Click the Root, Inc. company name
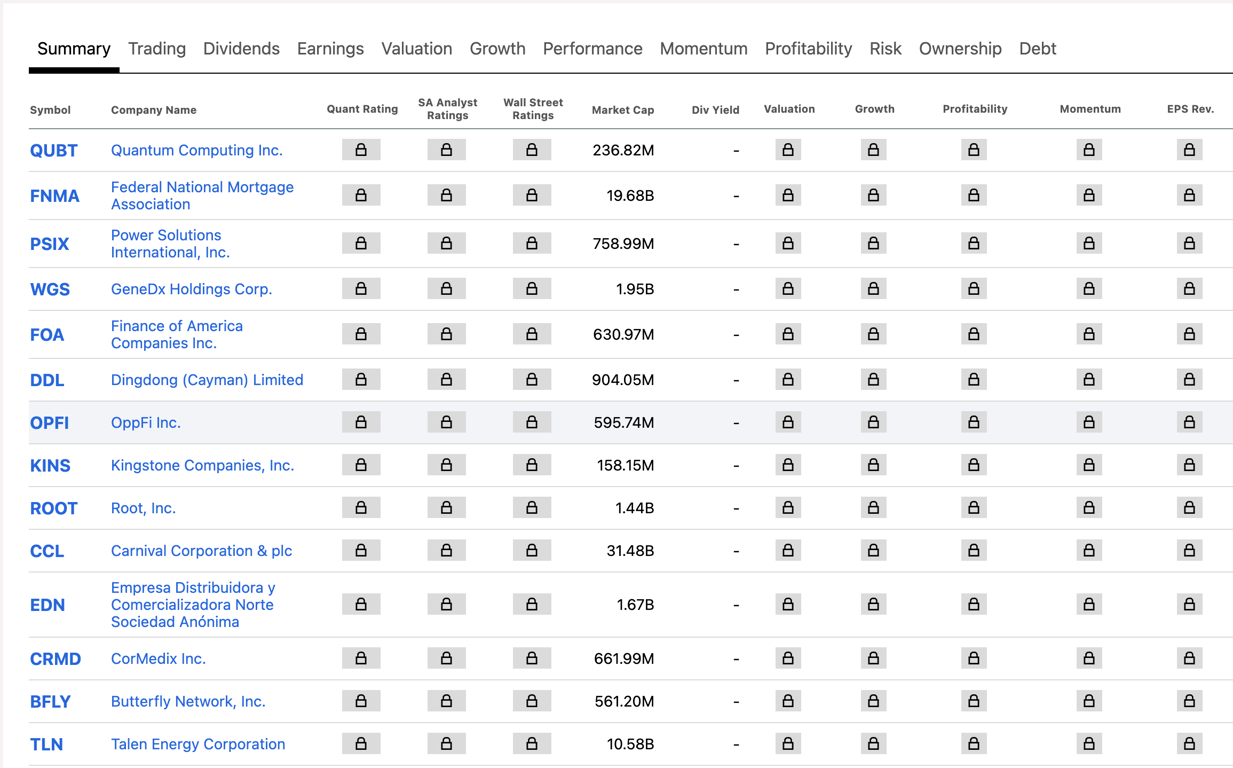1233x768 pixels. point(143,508)
